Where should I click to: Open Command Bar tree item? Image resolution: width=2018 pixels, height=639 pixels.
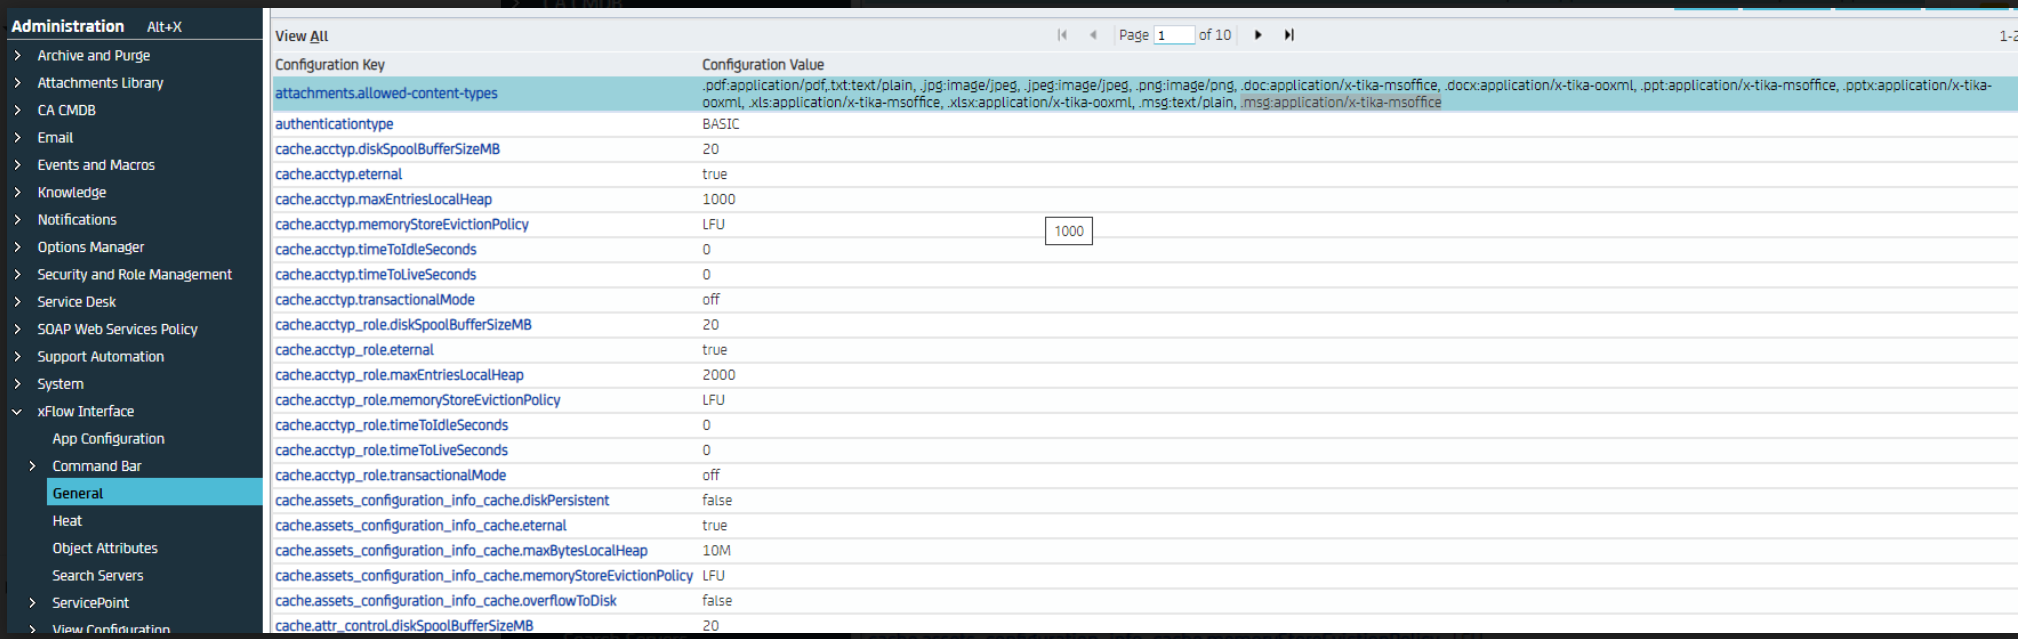click(x=97, y=466)
